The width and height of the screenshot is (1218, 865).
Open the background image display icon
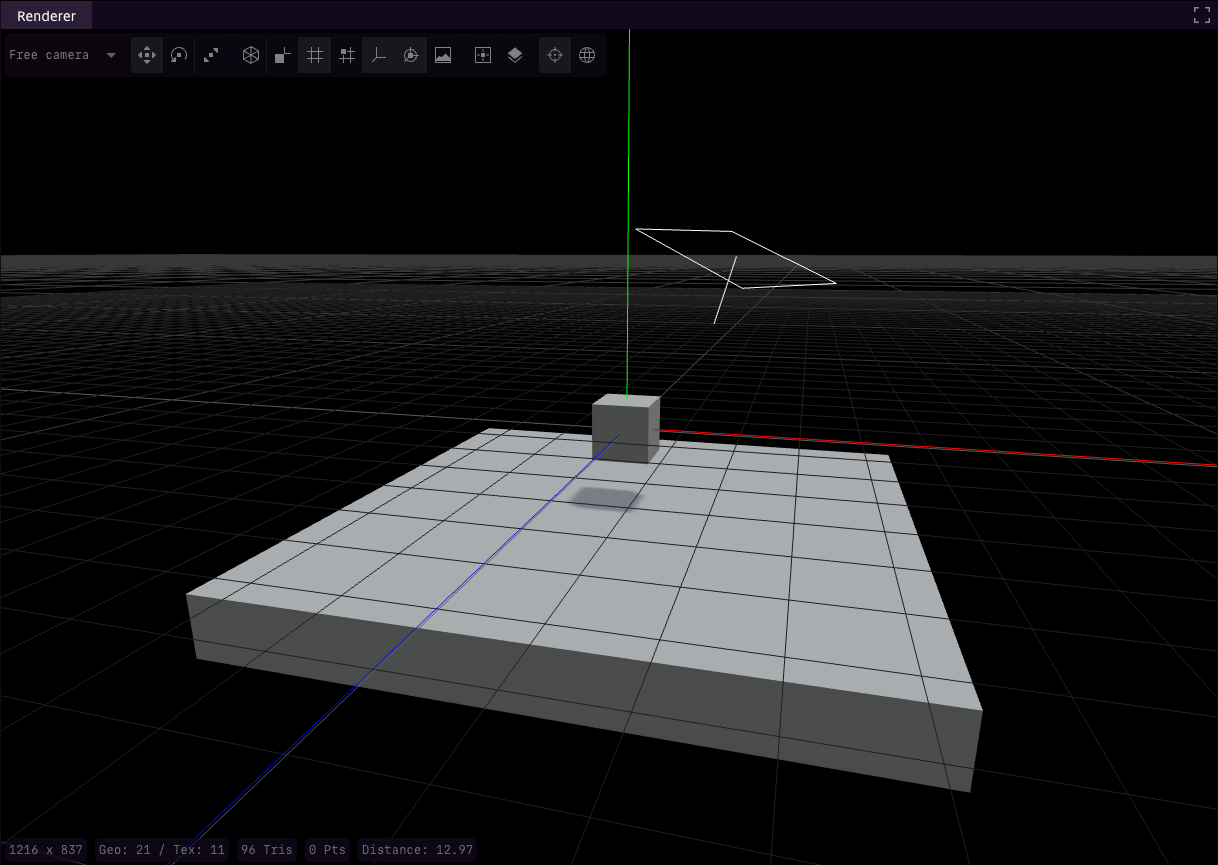(x=443, y=55)
